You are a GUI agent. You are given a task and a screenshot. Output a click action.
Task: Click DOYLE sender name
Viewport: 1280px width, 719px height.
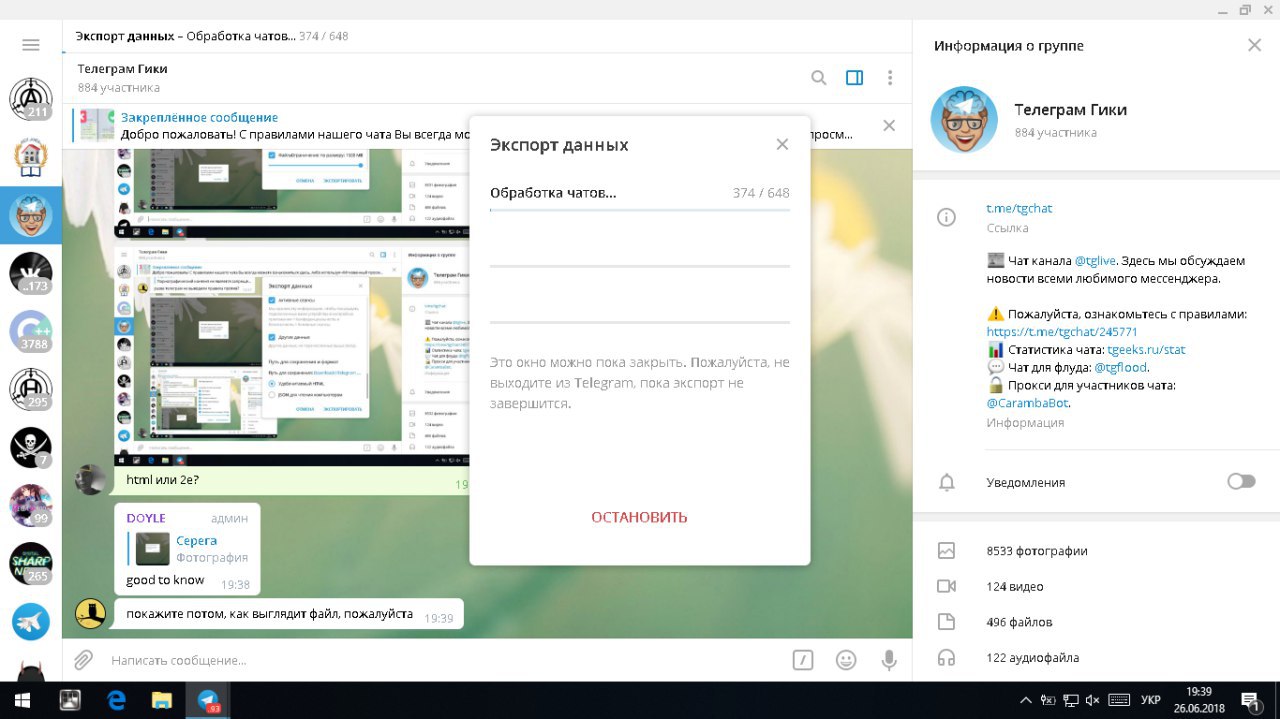pyautogui.click(x=146, y=518)
